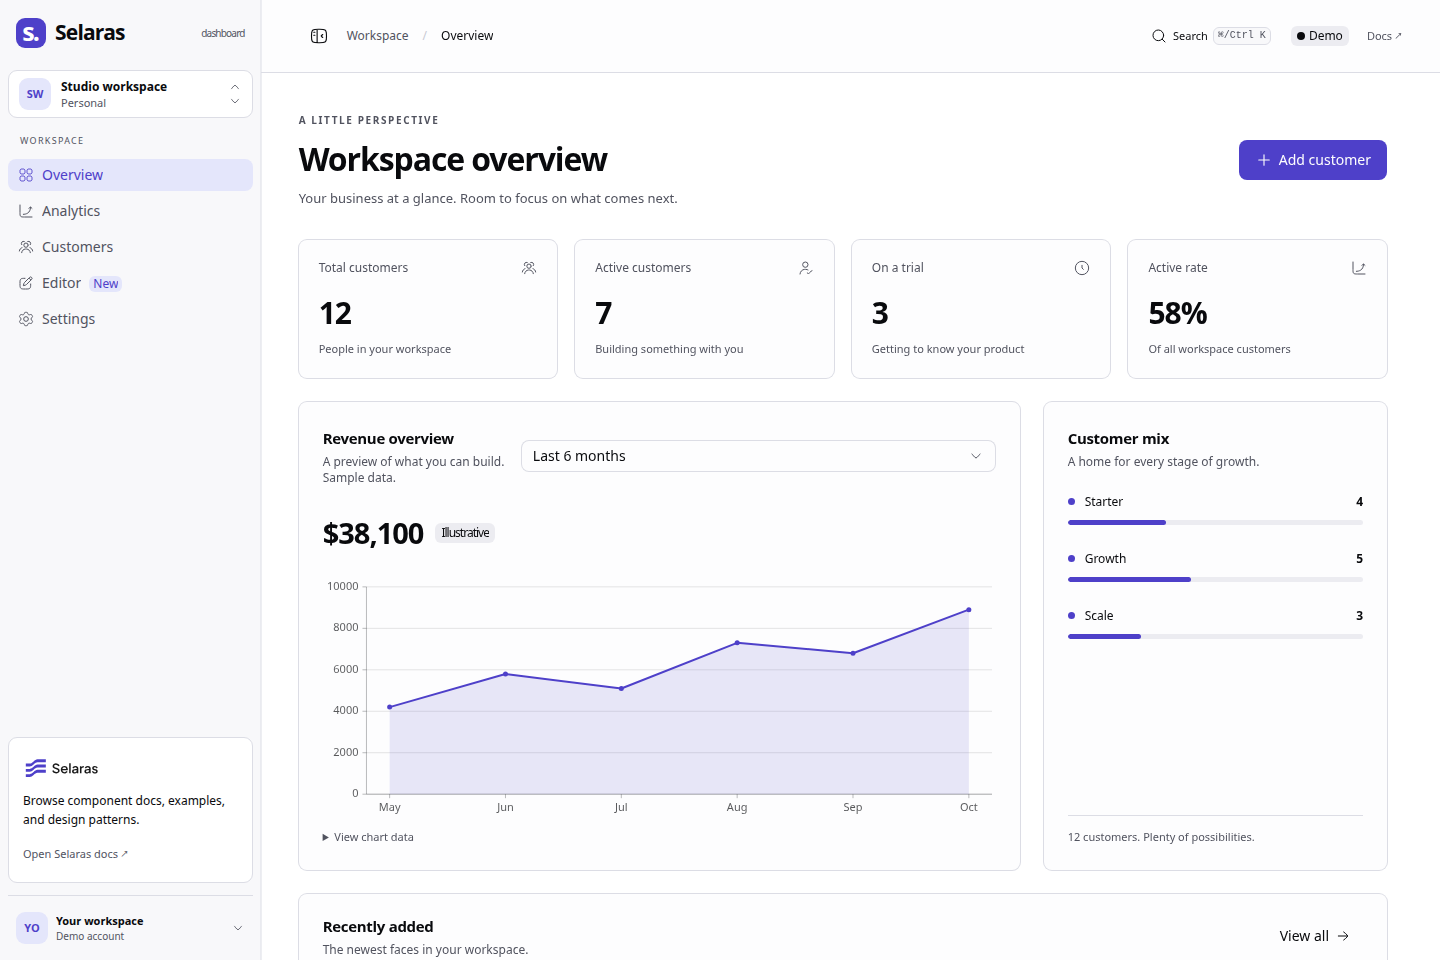Open the Last 6 months dropdown
Viewport: 1440px width, 960px height.
(x=758, y=456)
